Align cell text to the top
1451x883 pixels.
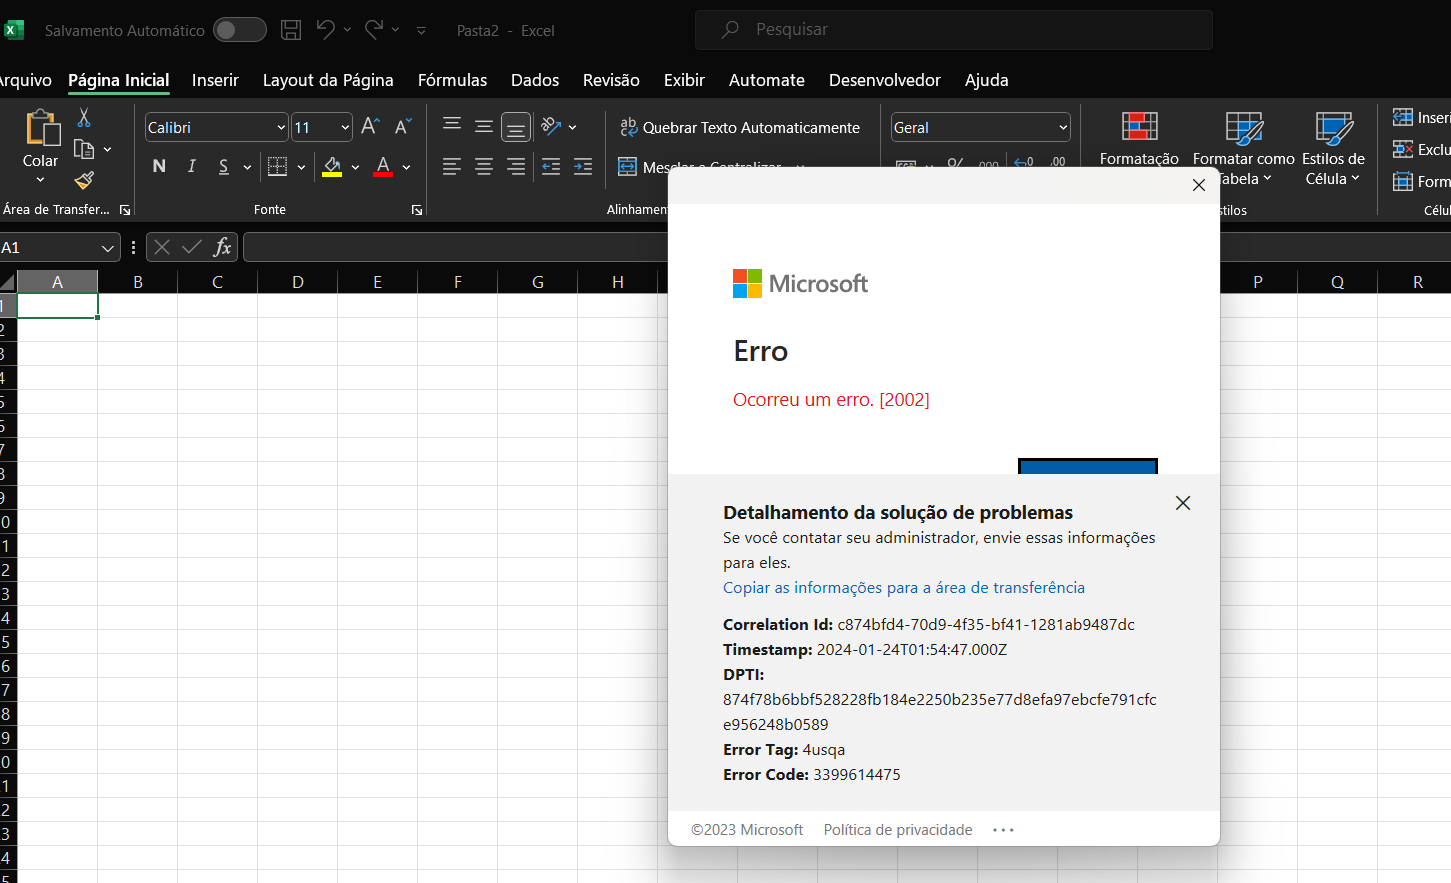[452, 126]
